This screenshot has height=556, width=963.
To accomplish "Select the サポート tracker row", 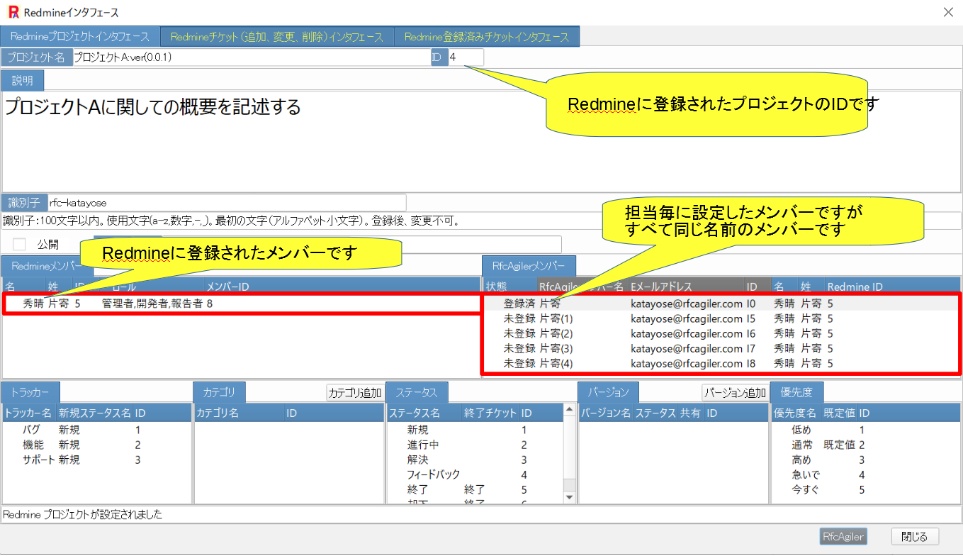I will [x=96, y=460].
